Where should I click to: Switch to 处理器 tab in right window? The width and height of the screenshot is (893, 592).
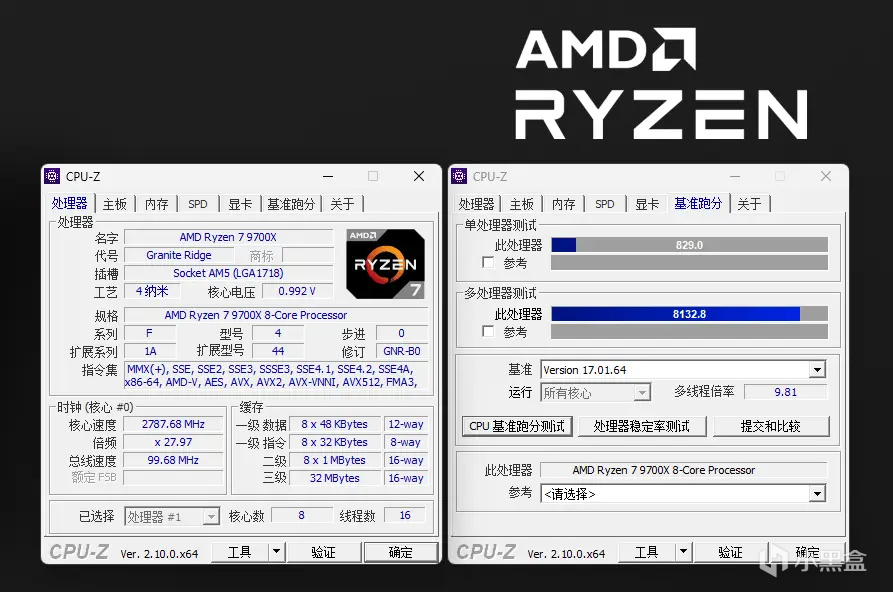(476, 204)
